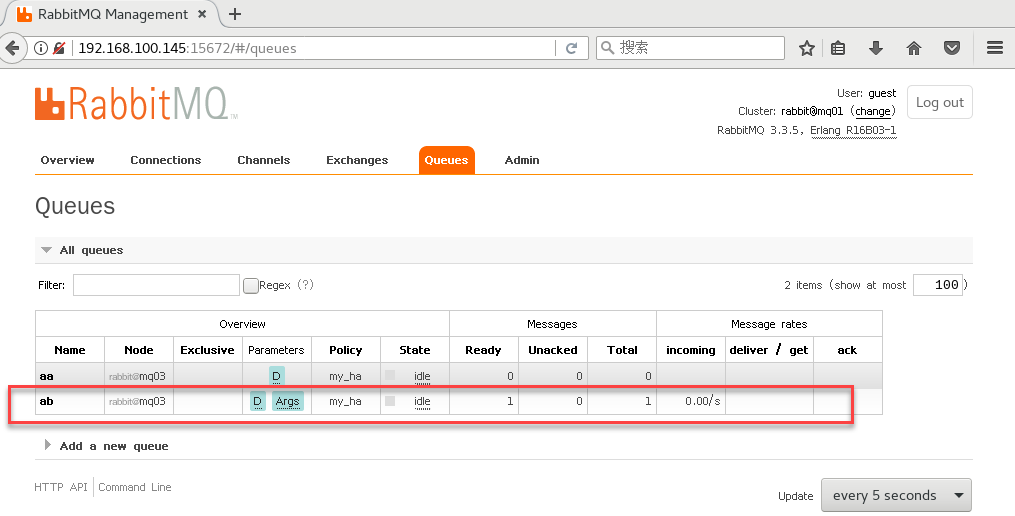1015x516 pixels.
Task: Click the rabbit@mq03 node in the aa row
Action: click(137, 376)
